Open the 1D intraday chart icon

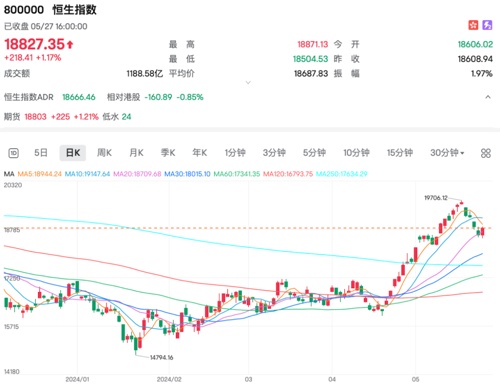click(13, 153)
